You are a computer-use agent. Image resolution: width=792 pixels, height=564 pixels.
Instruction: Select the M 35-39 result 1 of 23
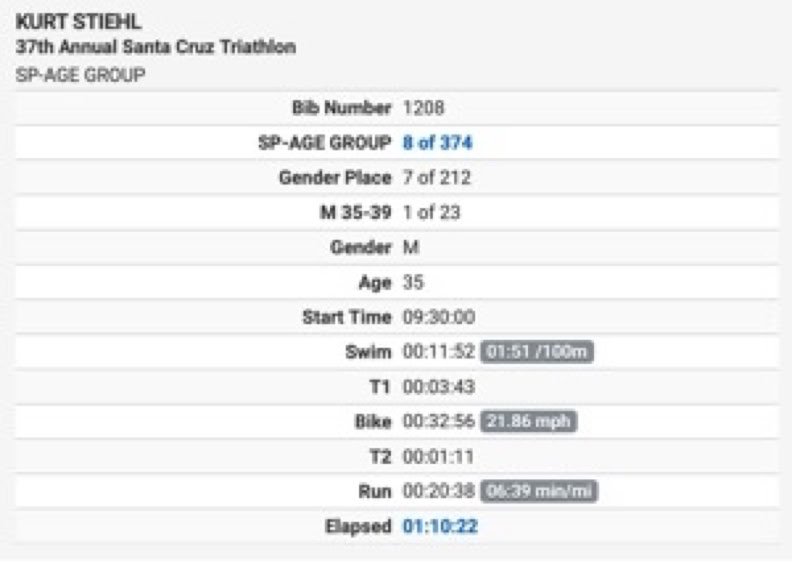pos(431,213)
